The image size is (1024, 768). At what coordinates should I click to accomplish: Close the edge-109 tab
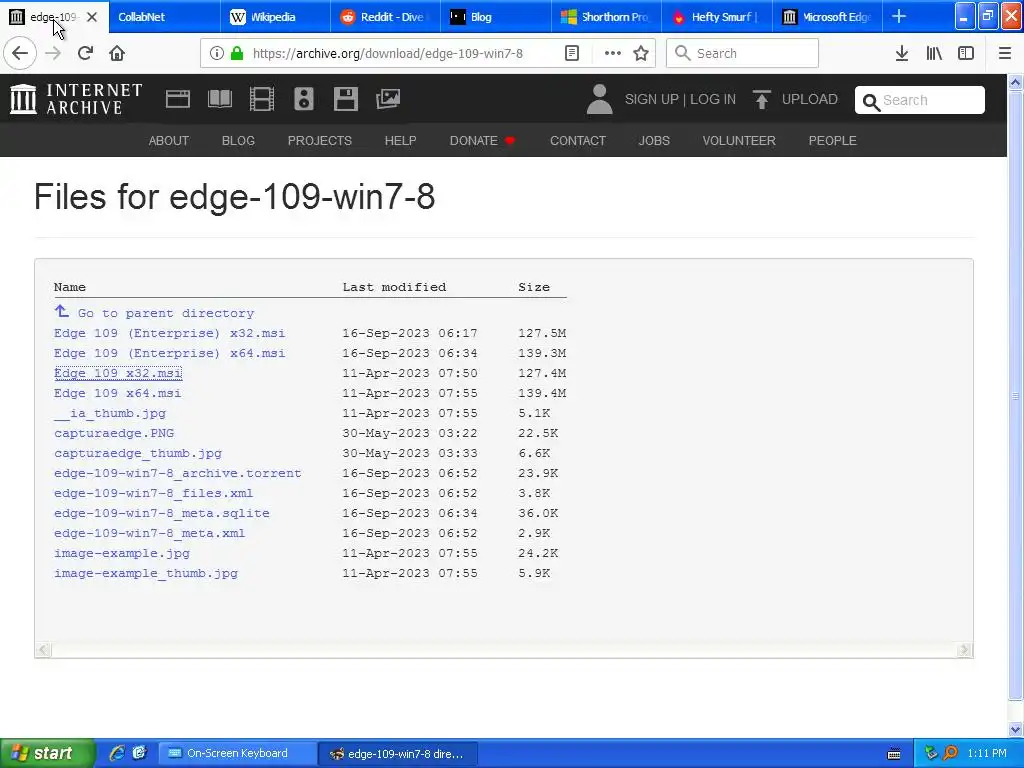[92, 17]
